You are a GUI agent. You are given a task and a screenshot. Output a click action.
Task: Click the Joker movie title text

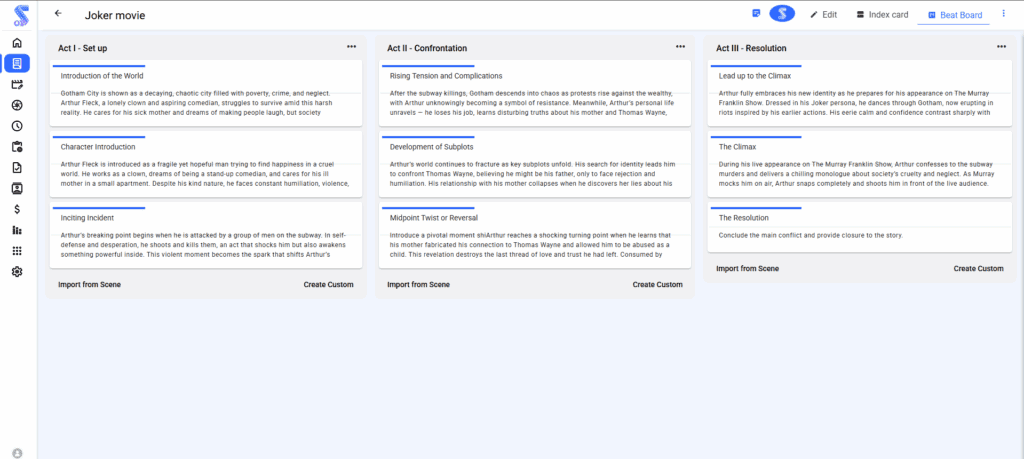pos(115,15)
